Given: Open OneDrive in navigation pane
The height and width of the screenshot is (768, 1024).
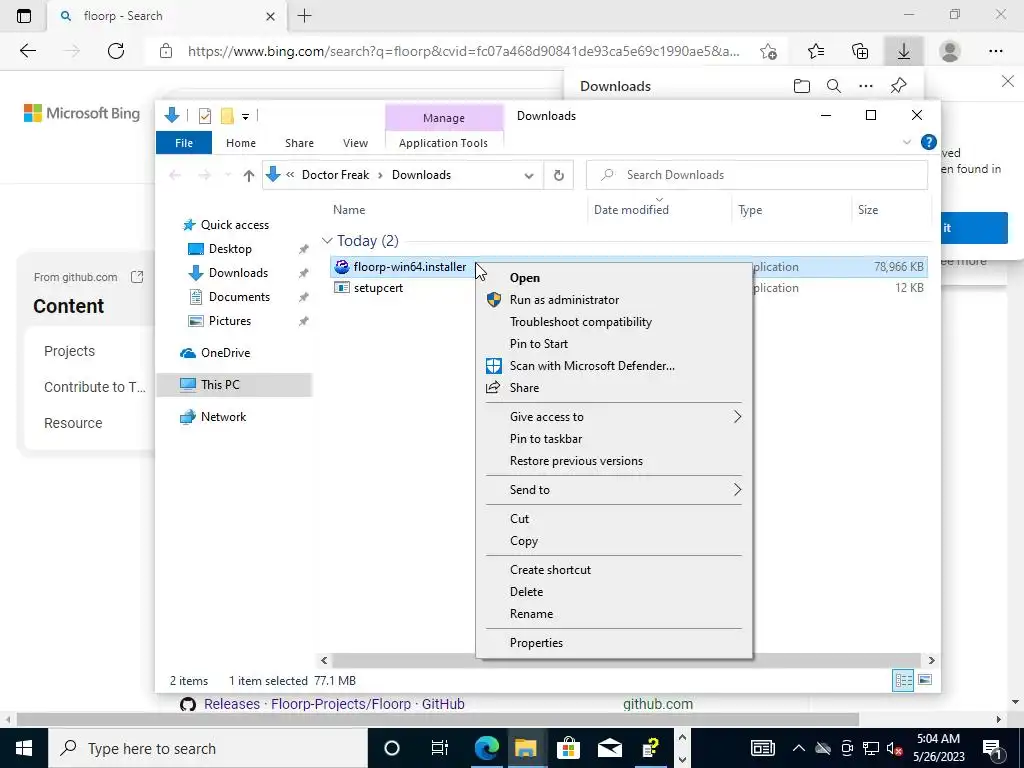Looking at the screenshot, I should [x=225, y=353].
